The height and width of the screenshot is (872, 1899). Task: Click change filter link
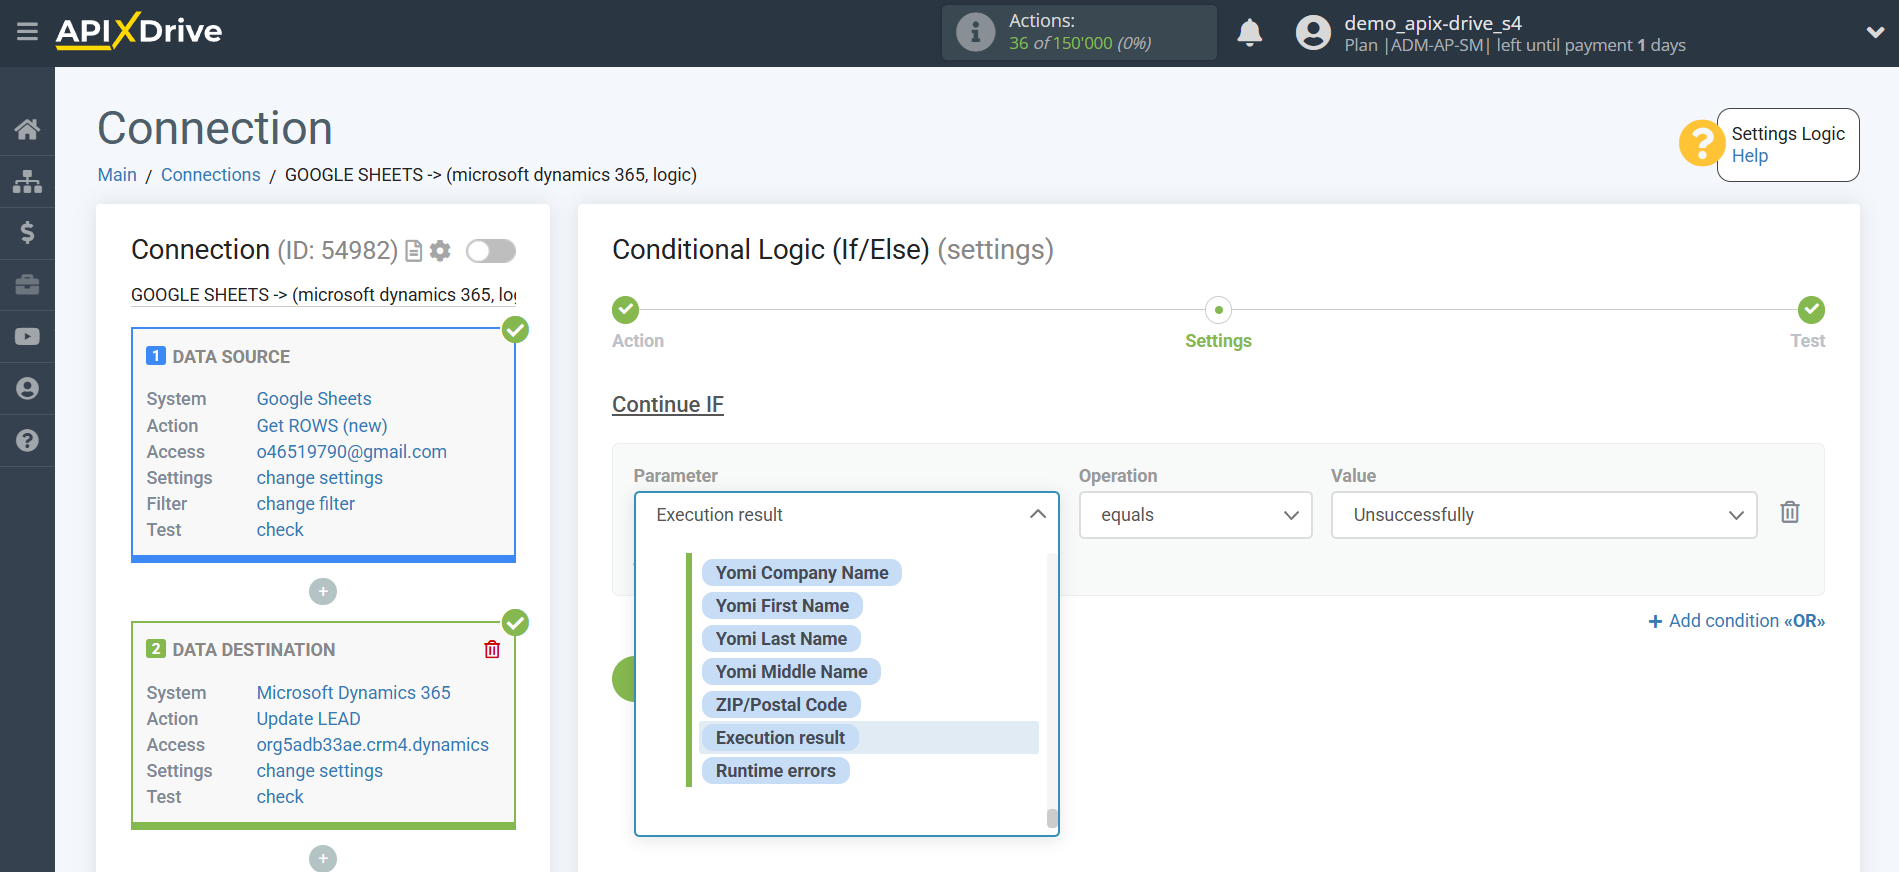(x=306, y=504)
